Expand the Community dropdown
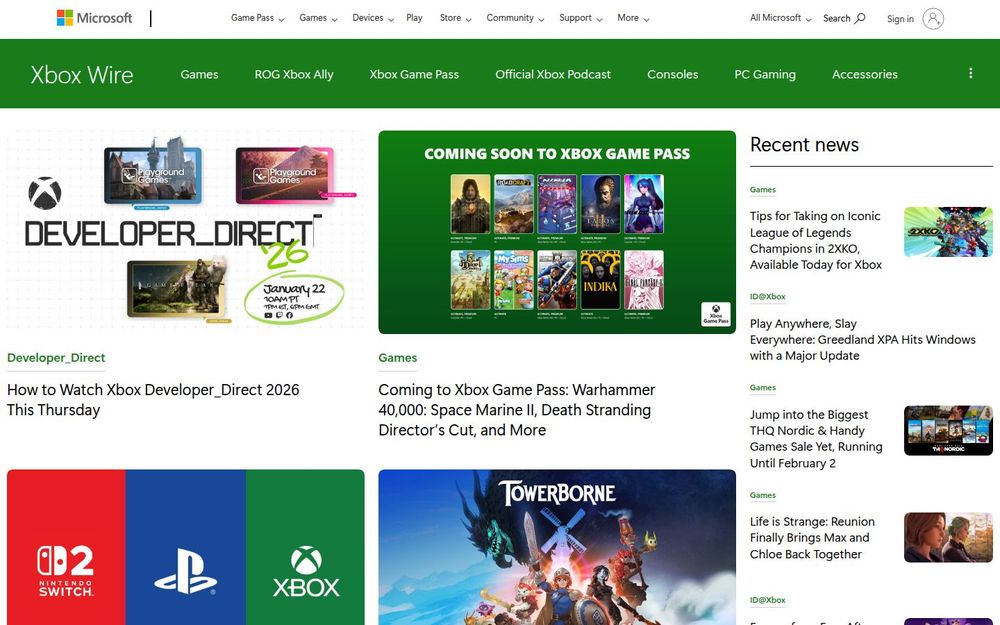This screenshot has width=1000, height=625. click(515, 18)
